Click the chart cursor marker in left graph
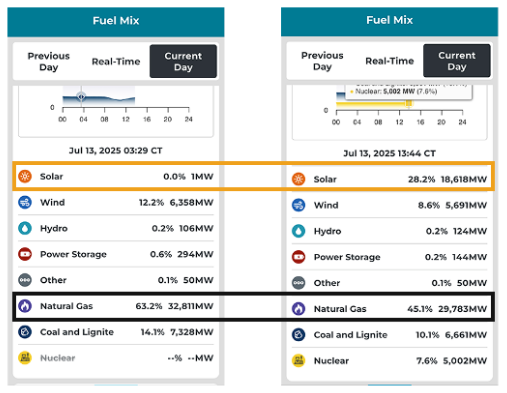 [x=81, y=97]
